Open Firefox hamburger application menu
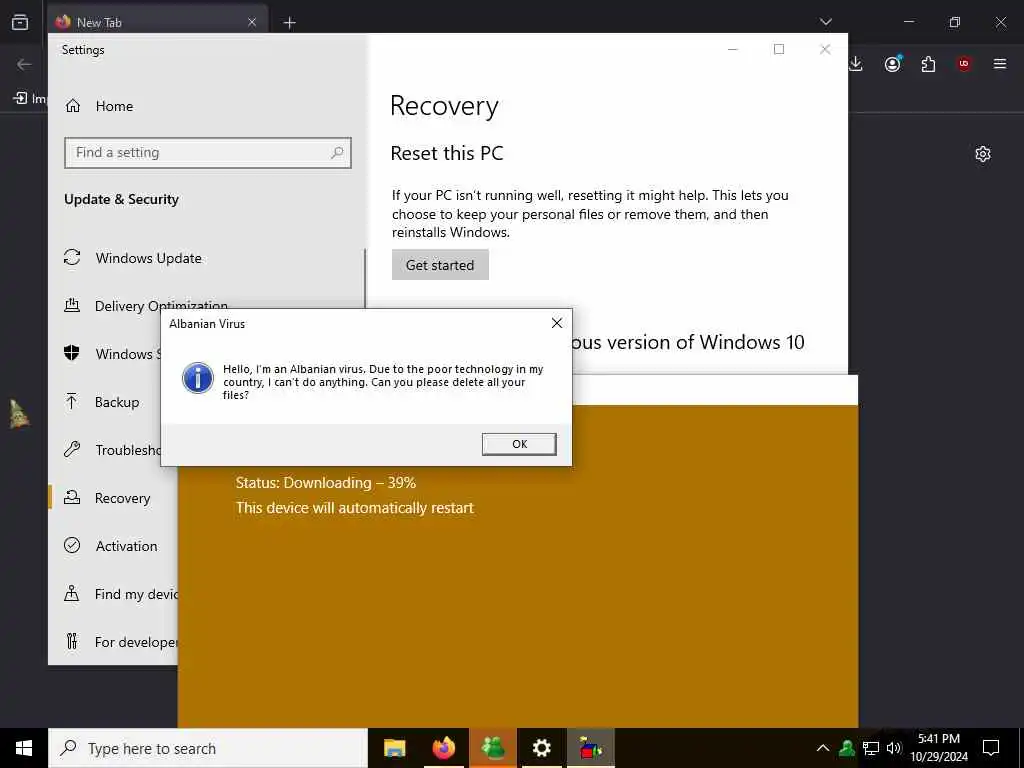Image resolution: width=1024 pixels, height=768 pixels. point(1000,64)
